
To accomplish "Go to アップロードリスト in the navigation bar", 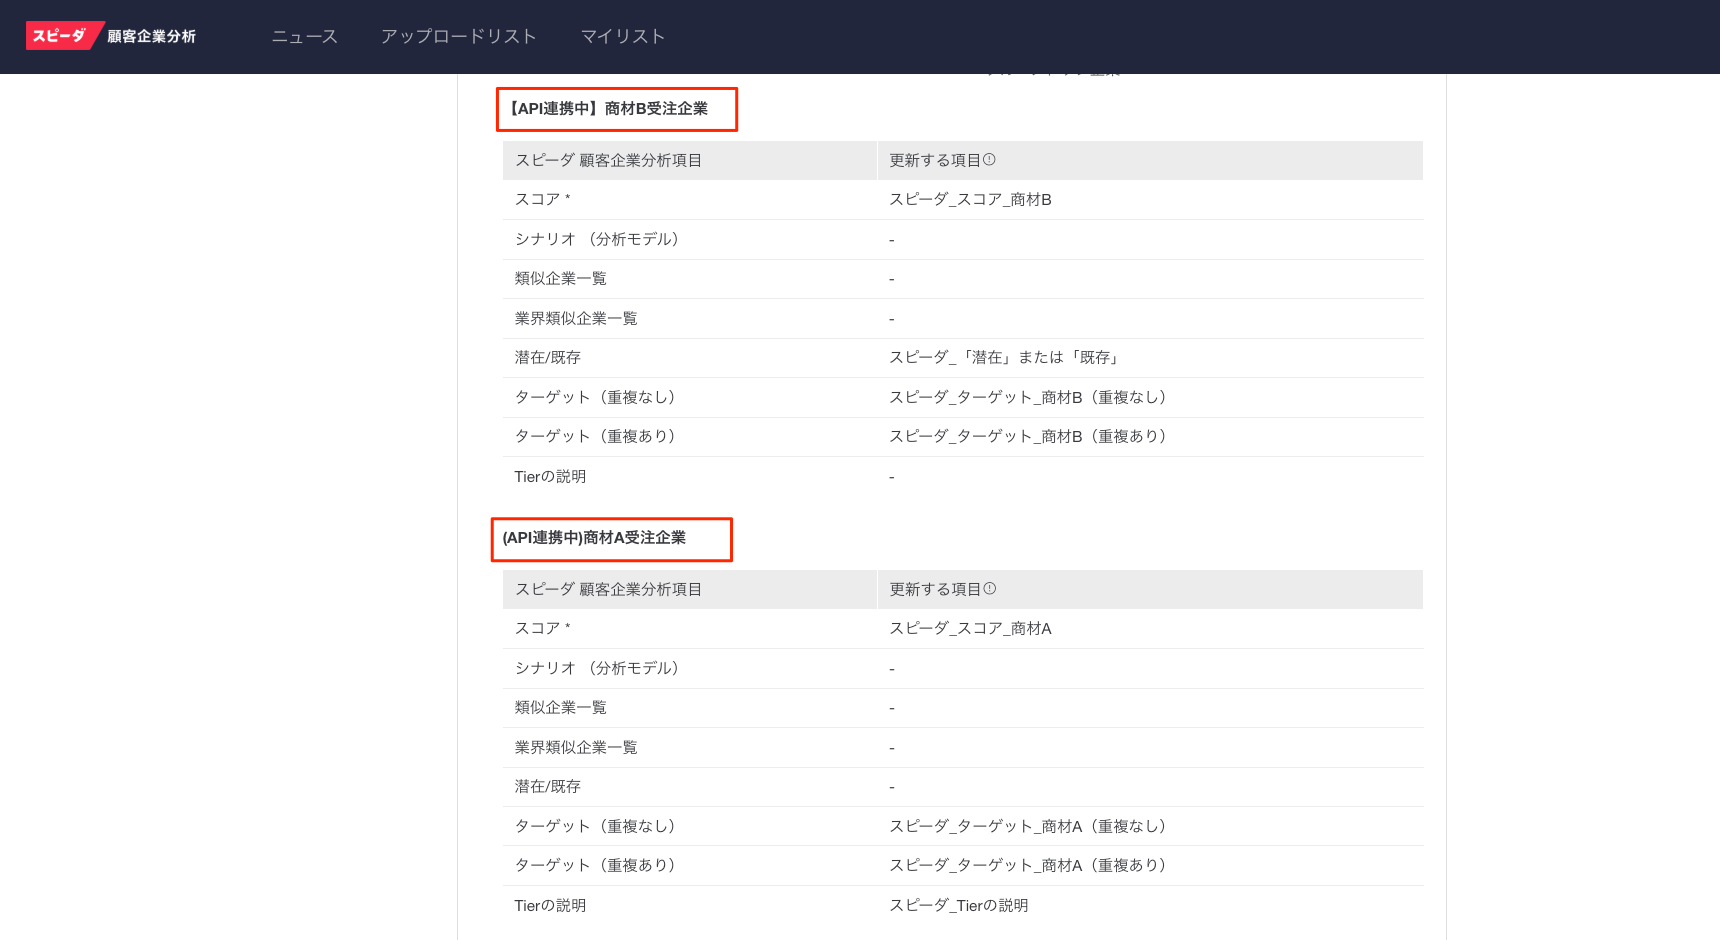I will pyautogui.click(x=459, y=36).
